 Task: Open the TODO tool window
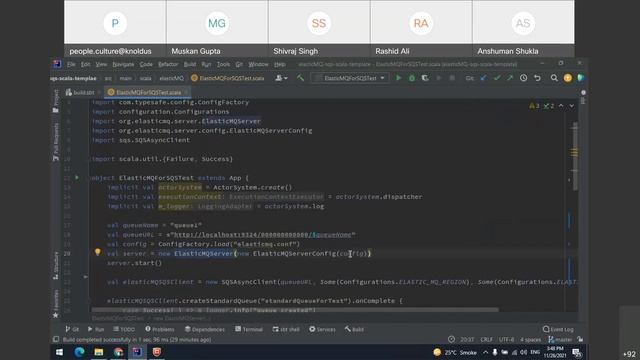[124, 329]
